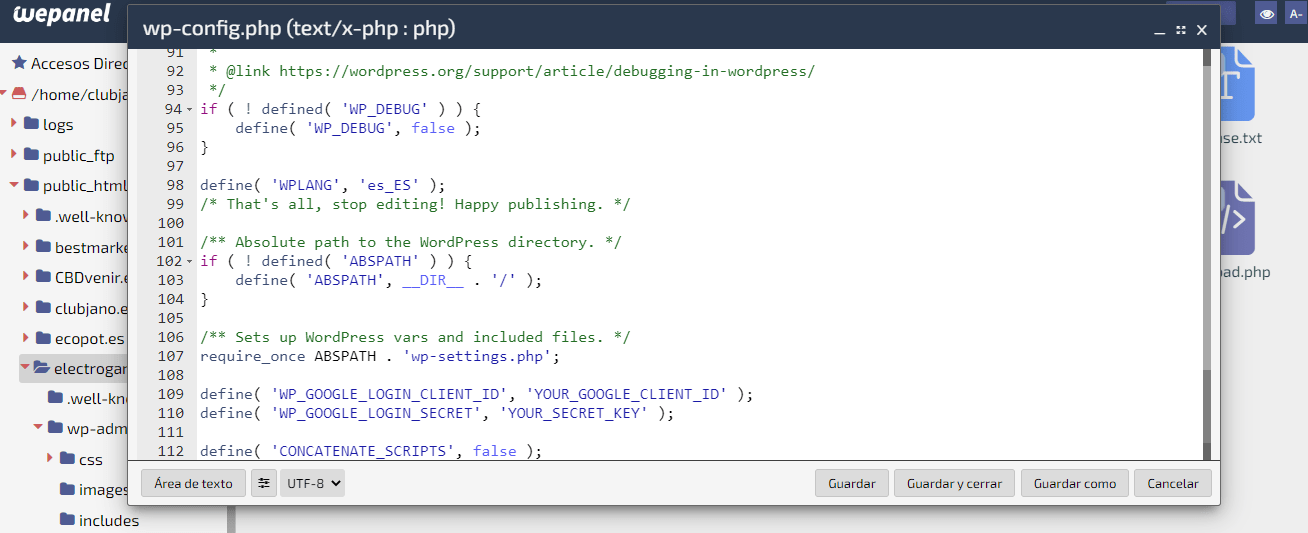The width and height of the screenshot is (1308, 533).
Task: Click 'wp-settings.php' string in line 107
Action: 478,356
